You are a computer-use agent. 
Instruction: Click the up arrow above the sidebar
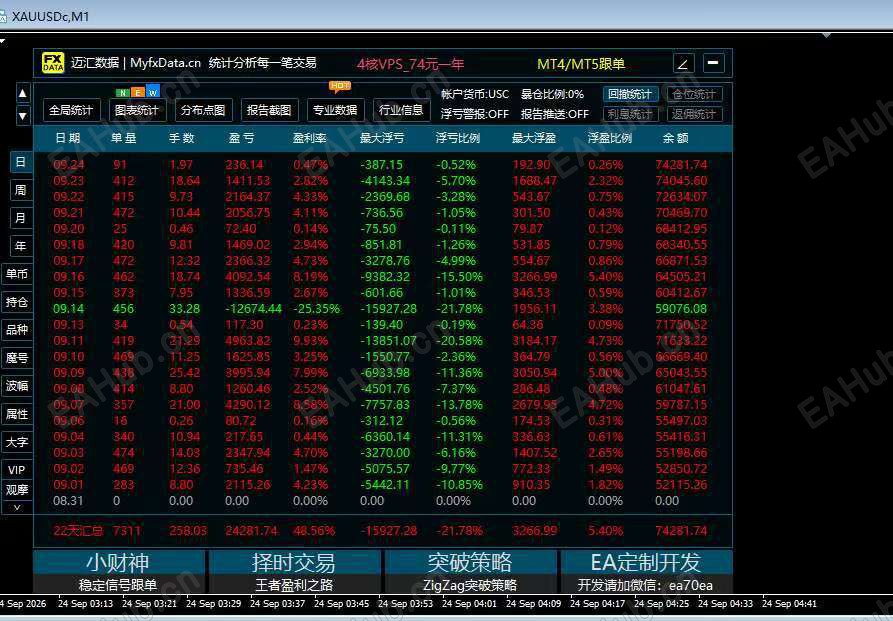(x=22, y=93)
